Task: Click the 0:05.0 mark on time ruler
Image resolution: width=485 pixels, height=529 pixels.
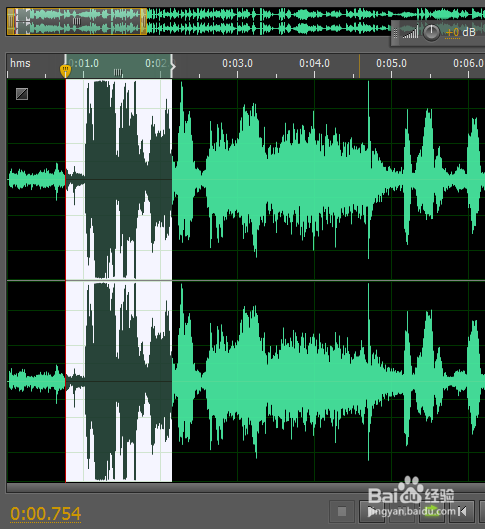Action: (391, 63)
